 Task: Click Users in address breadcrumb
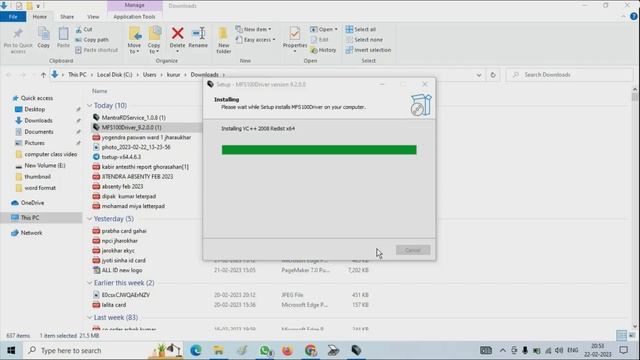point(149,75)
